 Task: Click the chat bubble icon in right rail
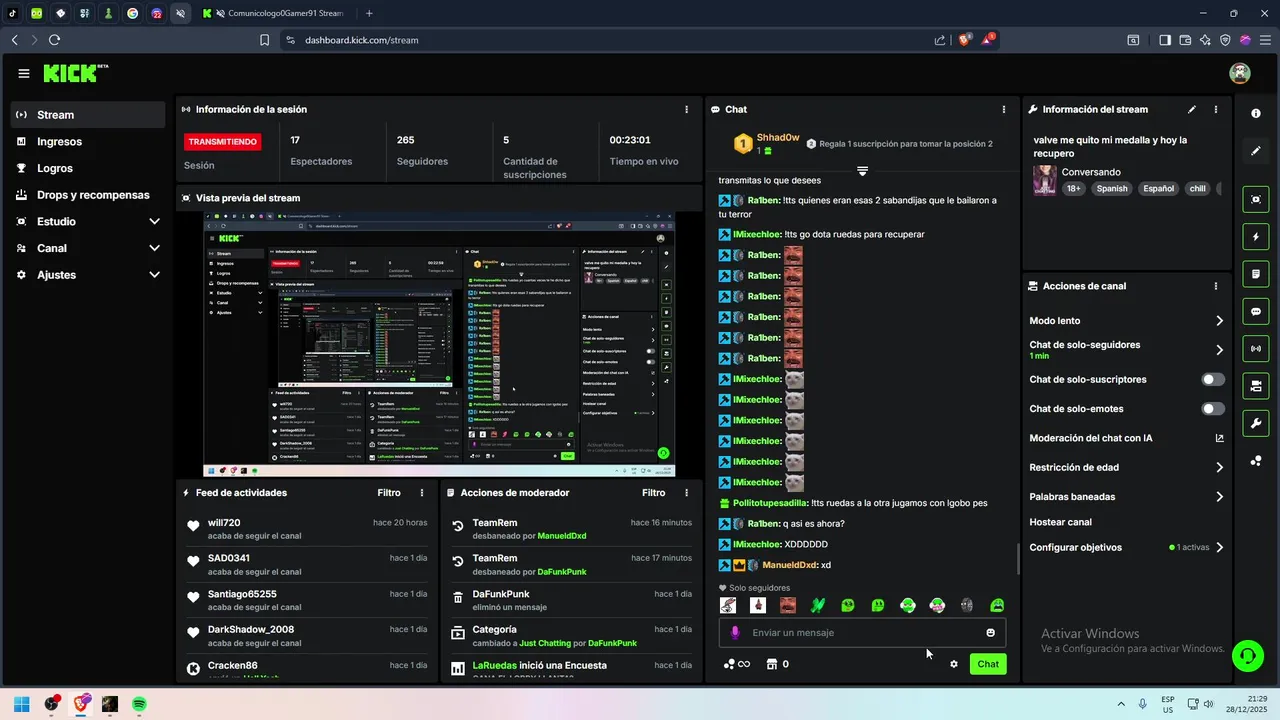(x=1256, y=311)
